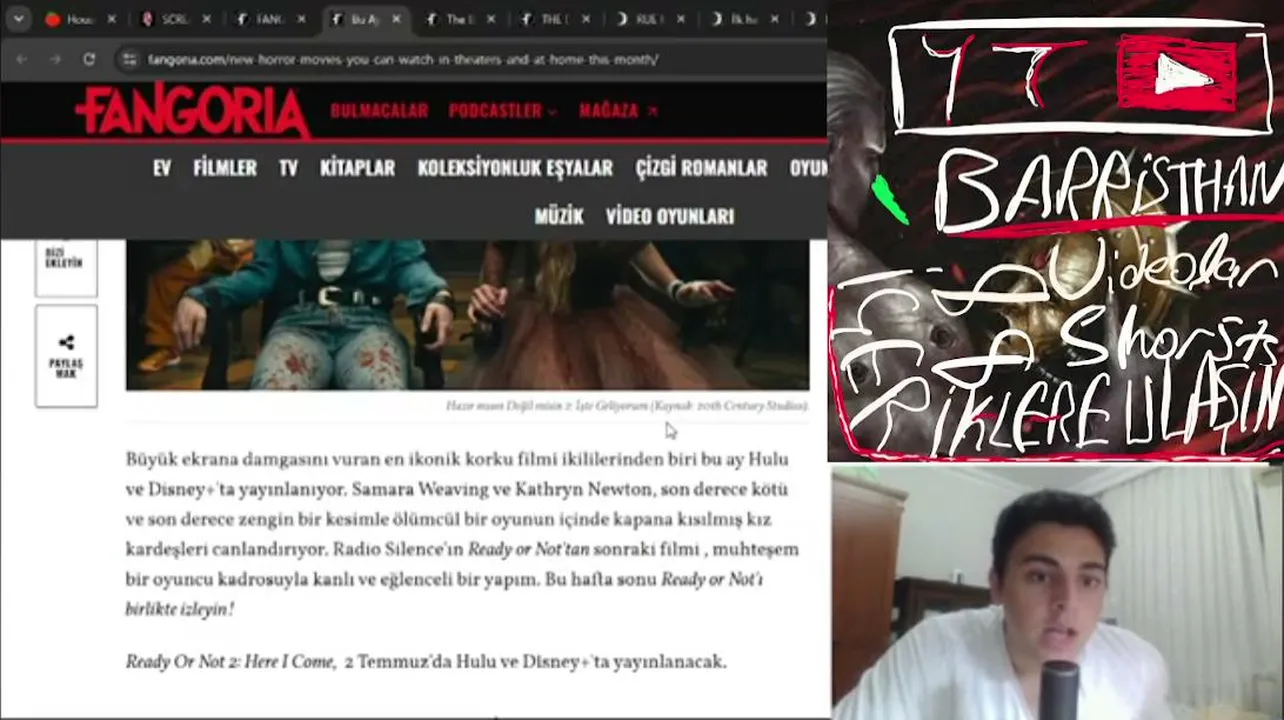Open the BULMACALAR link
Viewport: 1284px width, 720px height.
click(379, 111)
